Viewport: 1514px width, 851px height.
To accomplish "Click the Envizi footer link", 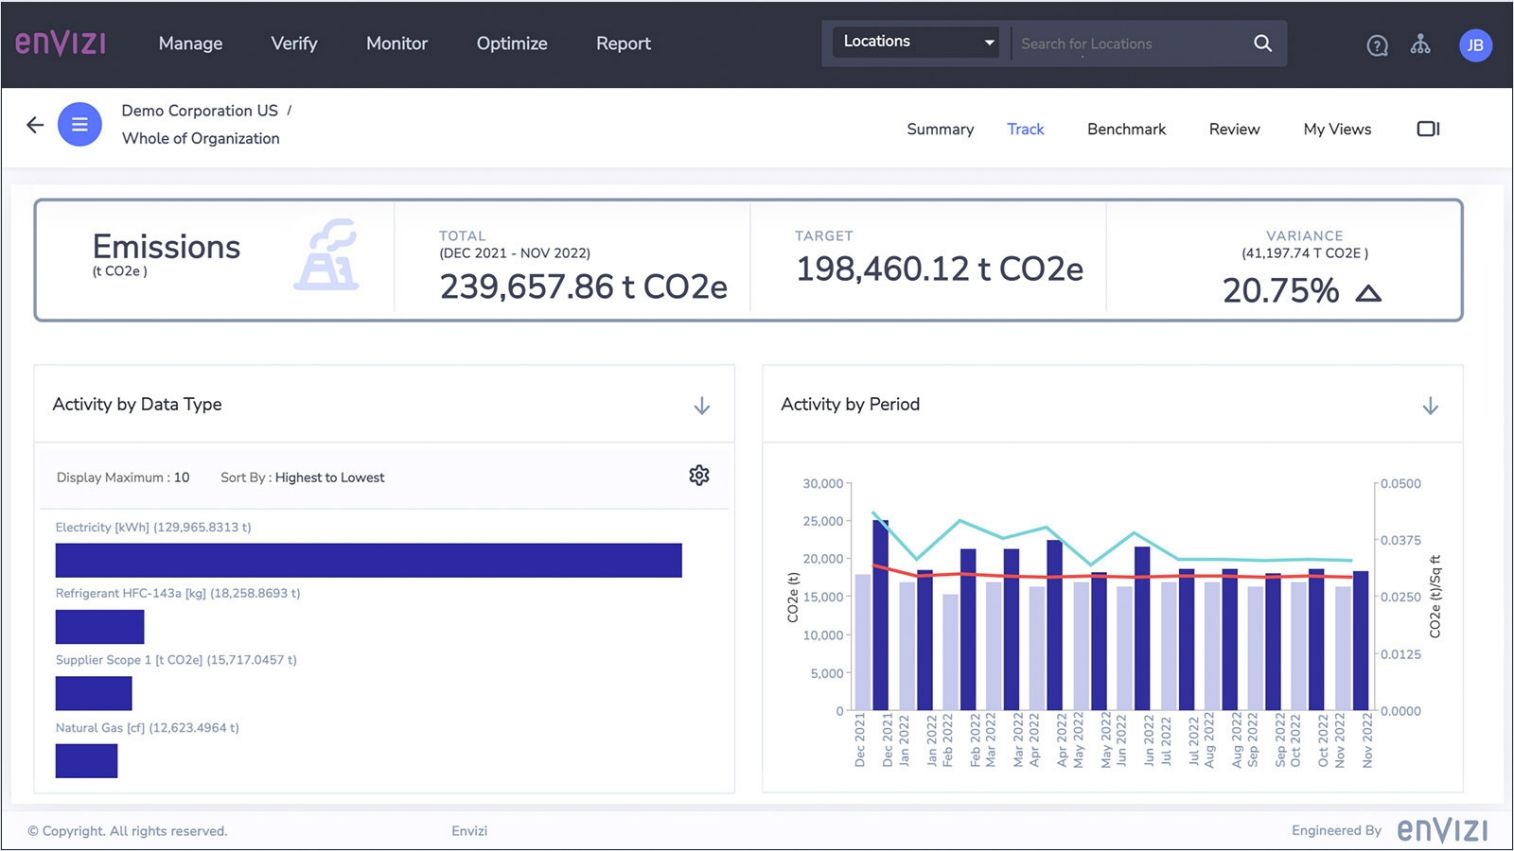I will coord(469,831).
